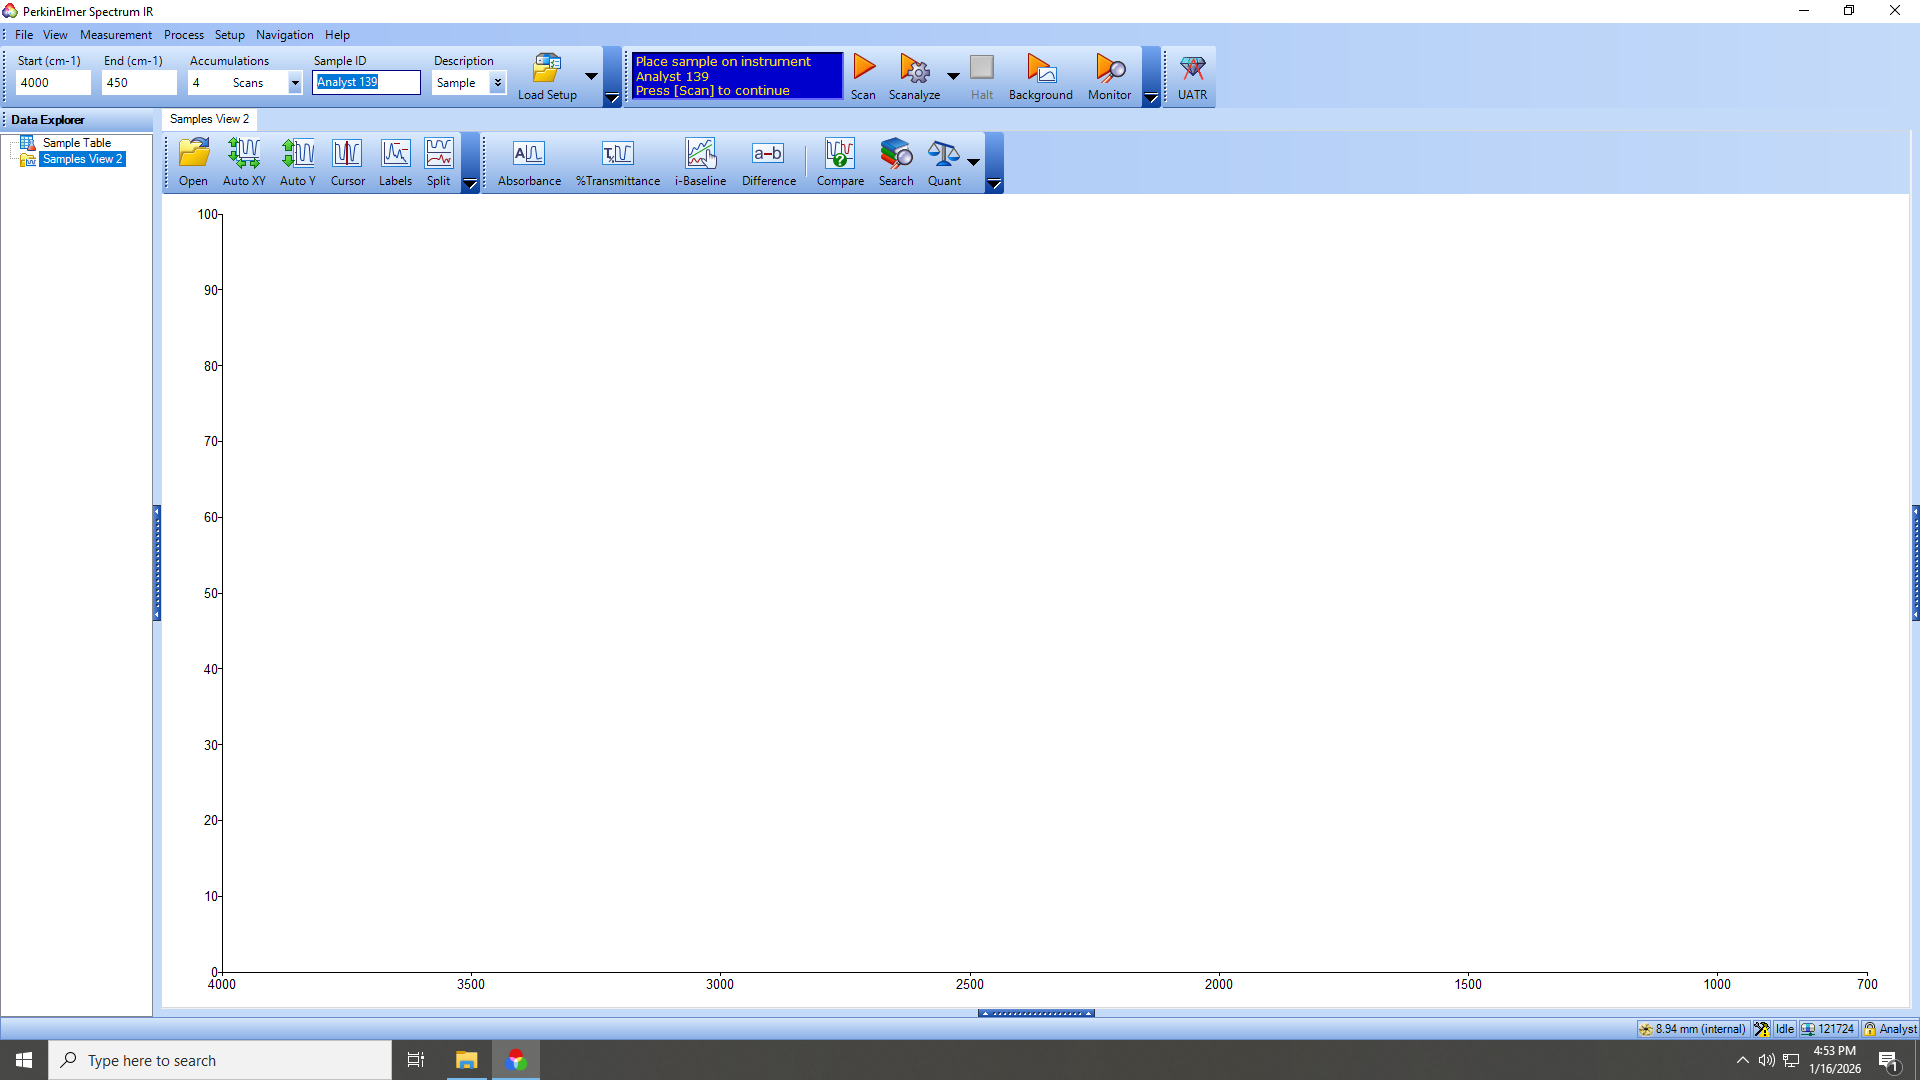Select Sample Table in Data Explorer
Viewport: 1920px width, 1080px height.
76,143
